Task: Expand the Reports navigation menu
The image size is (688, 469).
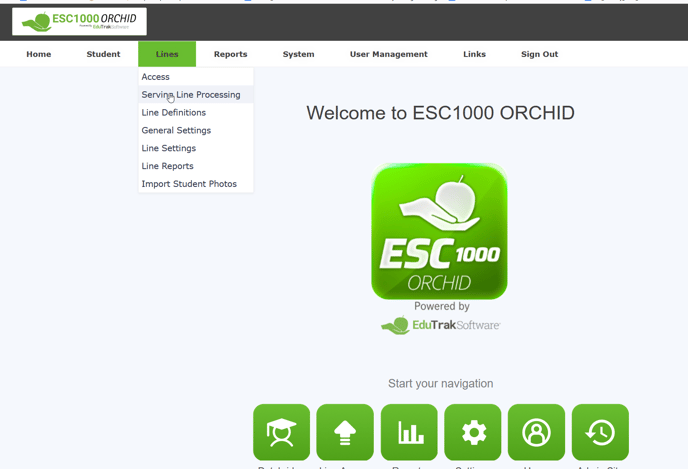Action: [x=230, y=54]
